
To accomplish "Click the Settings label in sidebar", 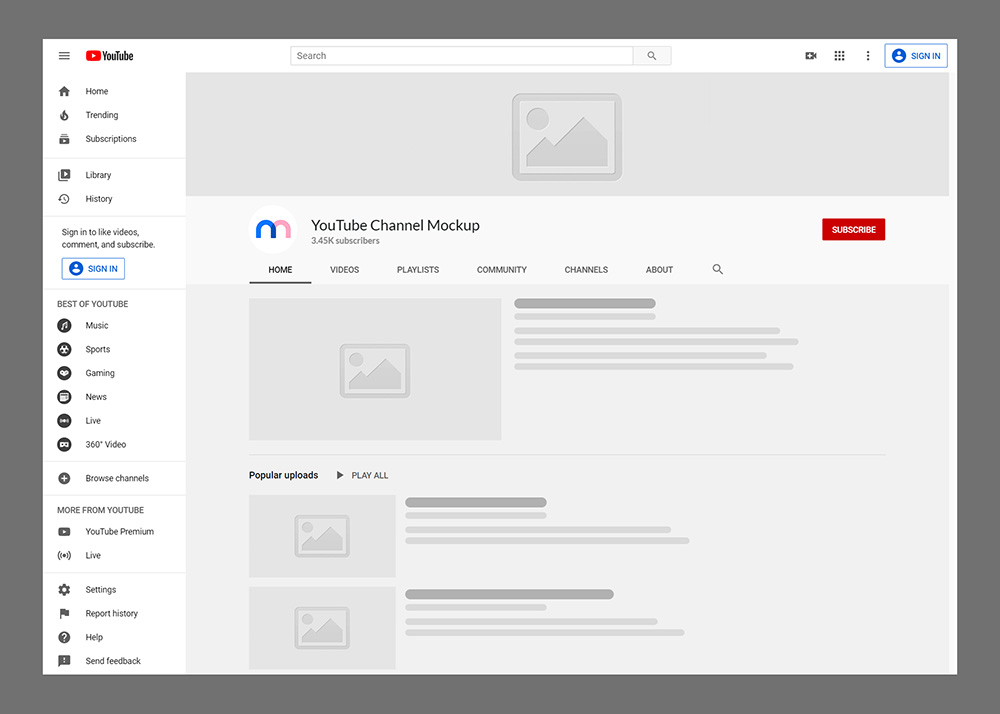I will (101, 590).
